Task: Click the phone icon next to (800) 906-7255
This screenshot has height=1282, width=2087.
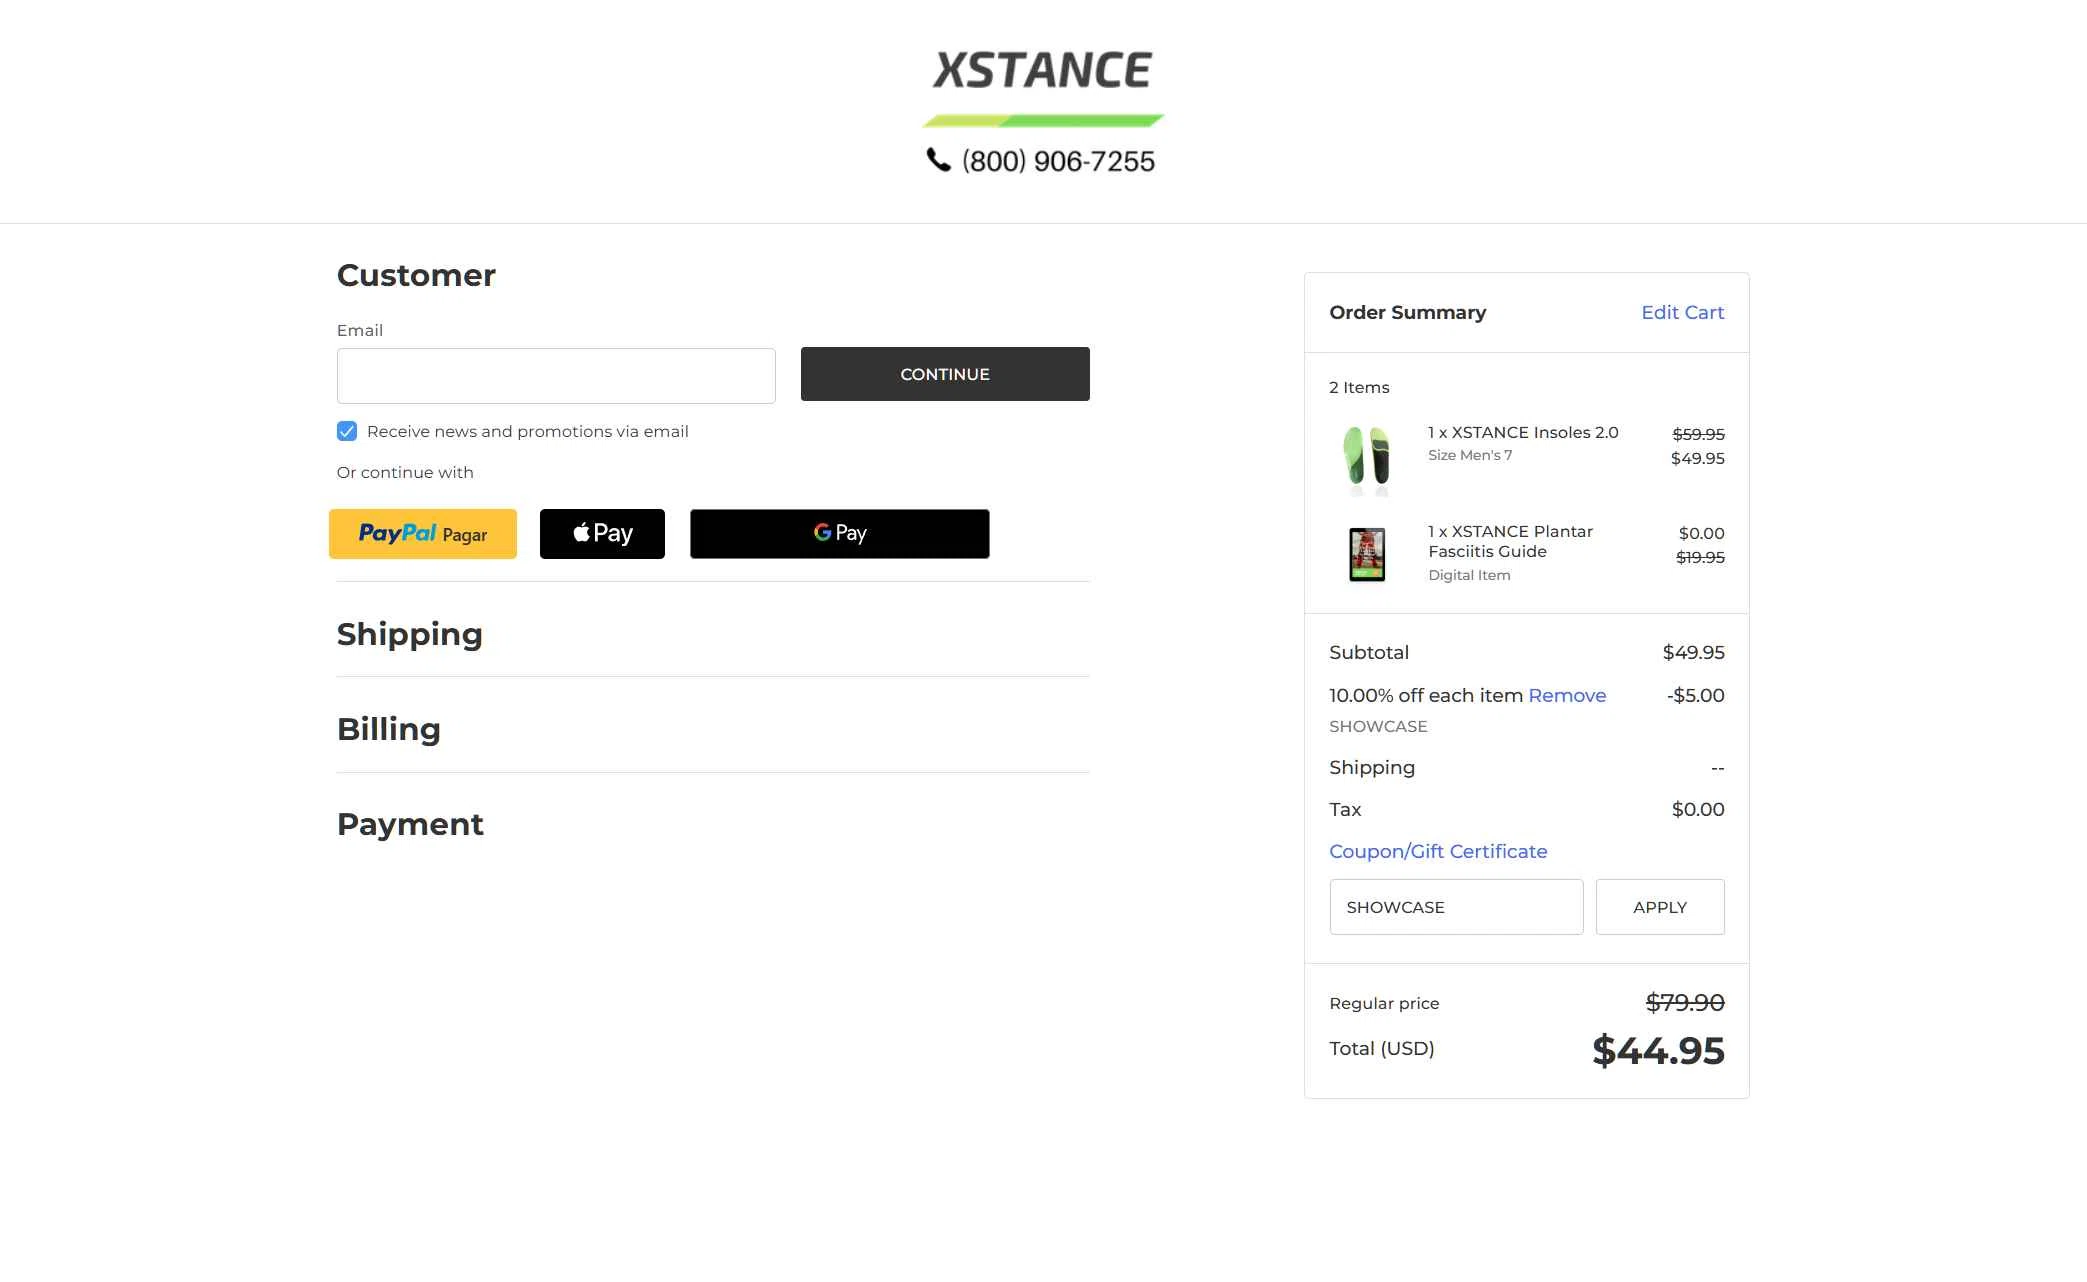Action: click(x=937, y=160)
